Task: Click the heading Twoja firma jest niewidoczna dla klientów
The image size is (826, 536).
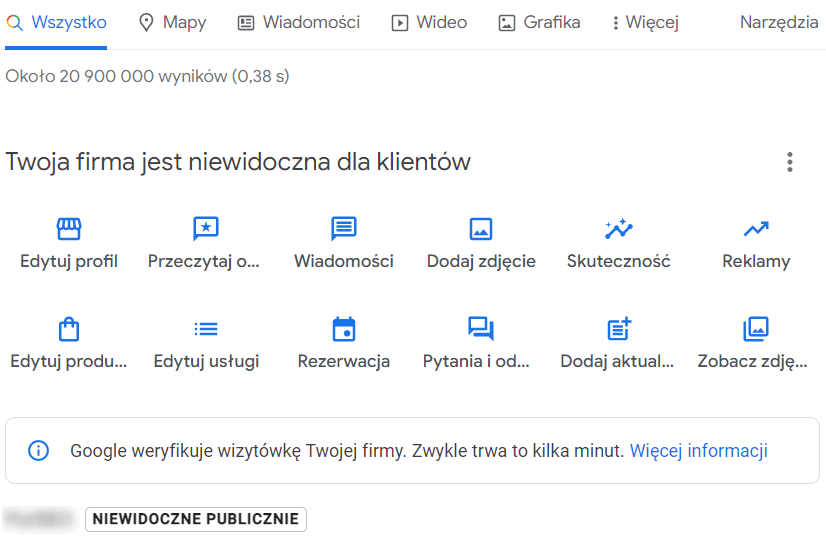Action: [x=238, y=162]
